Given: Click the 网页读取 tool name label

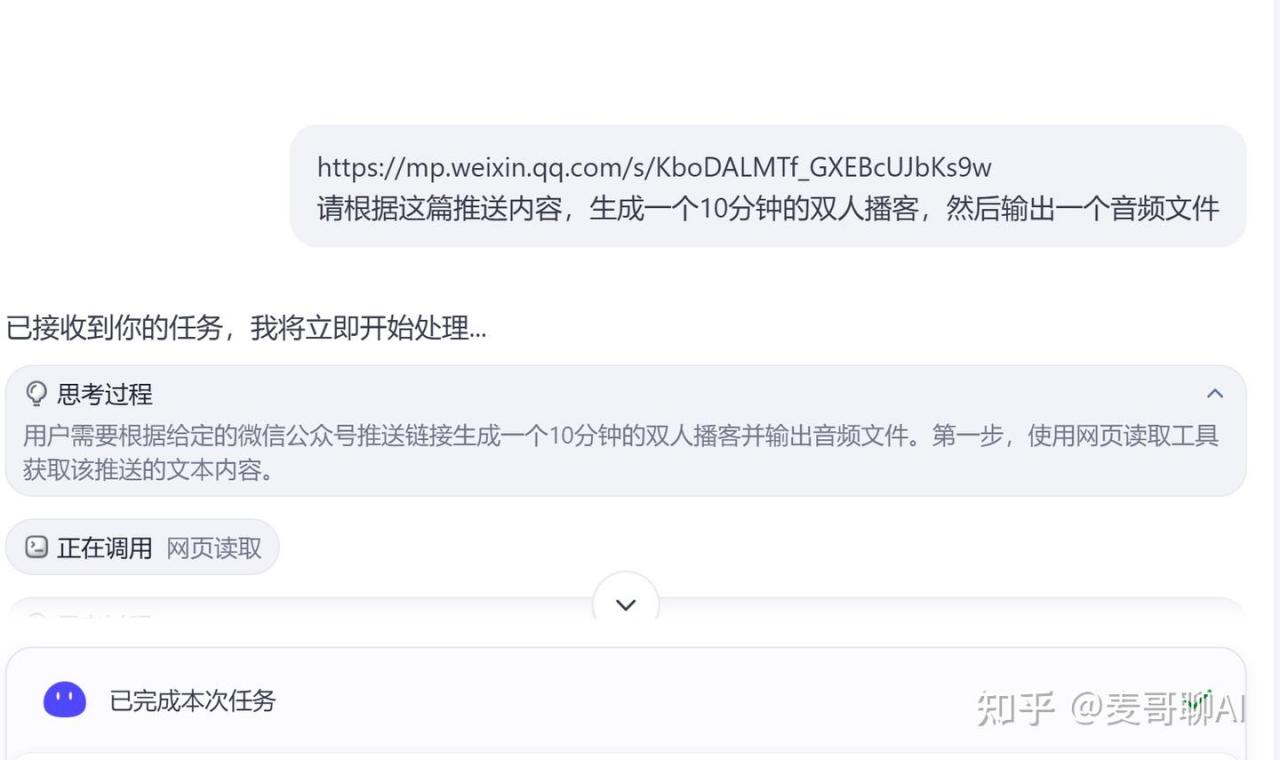Looking at the screenshot, I should pos(214,548).
